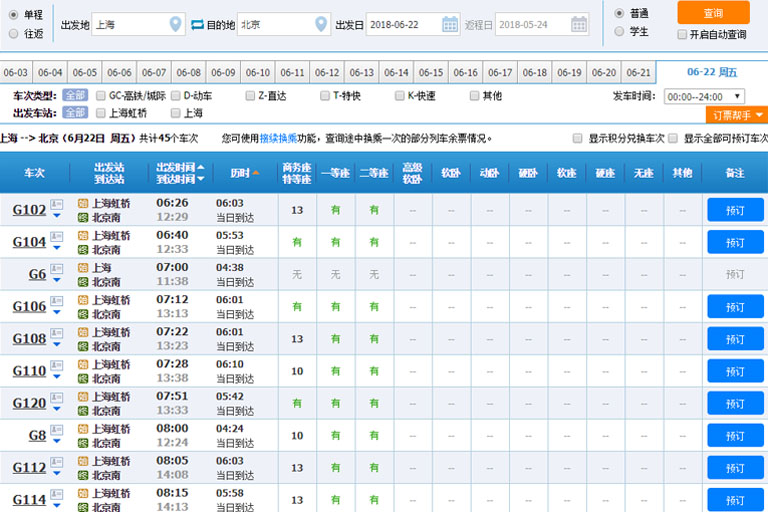
Task: Expand the 订票帮手 dropdown
Action: point(737,115)
